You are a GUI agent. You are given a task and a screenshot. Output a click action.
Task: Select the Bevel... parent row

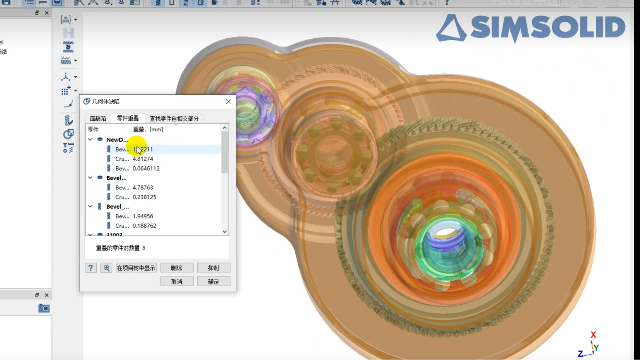[x=153, y=178]
